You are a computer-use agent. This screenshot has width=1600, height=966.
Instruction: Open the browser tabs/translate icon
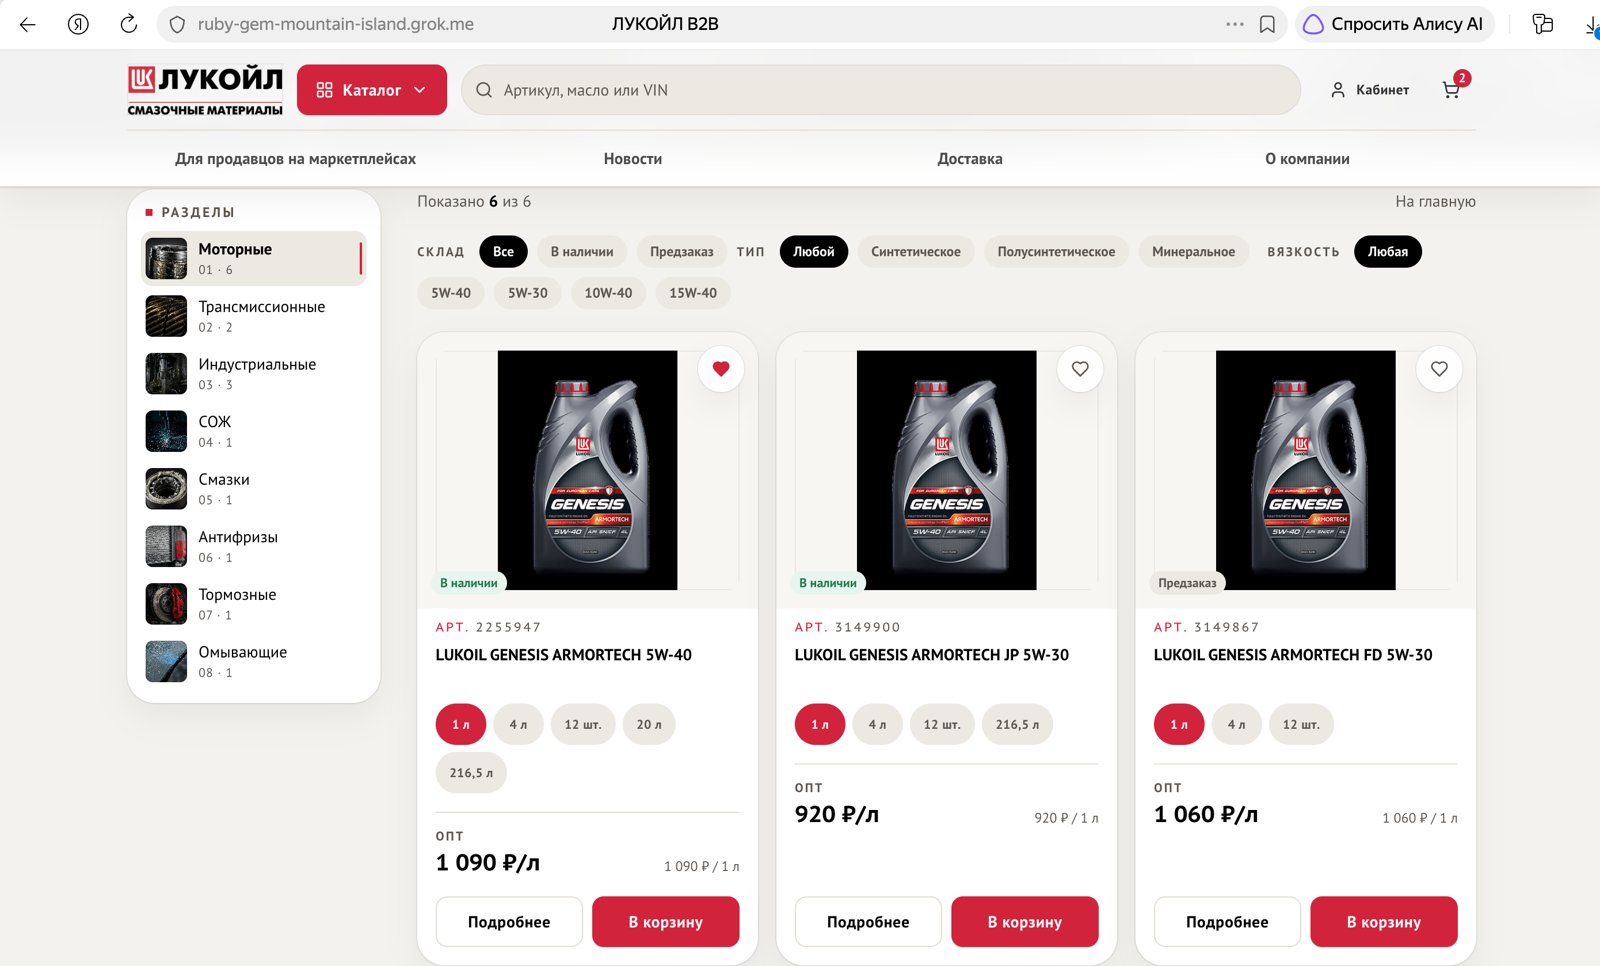tap(1543, 24)
